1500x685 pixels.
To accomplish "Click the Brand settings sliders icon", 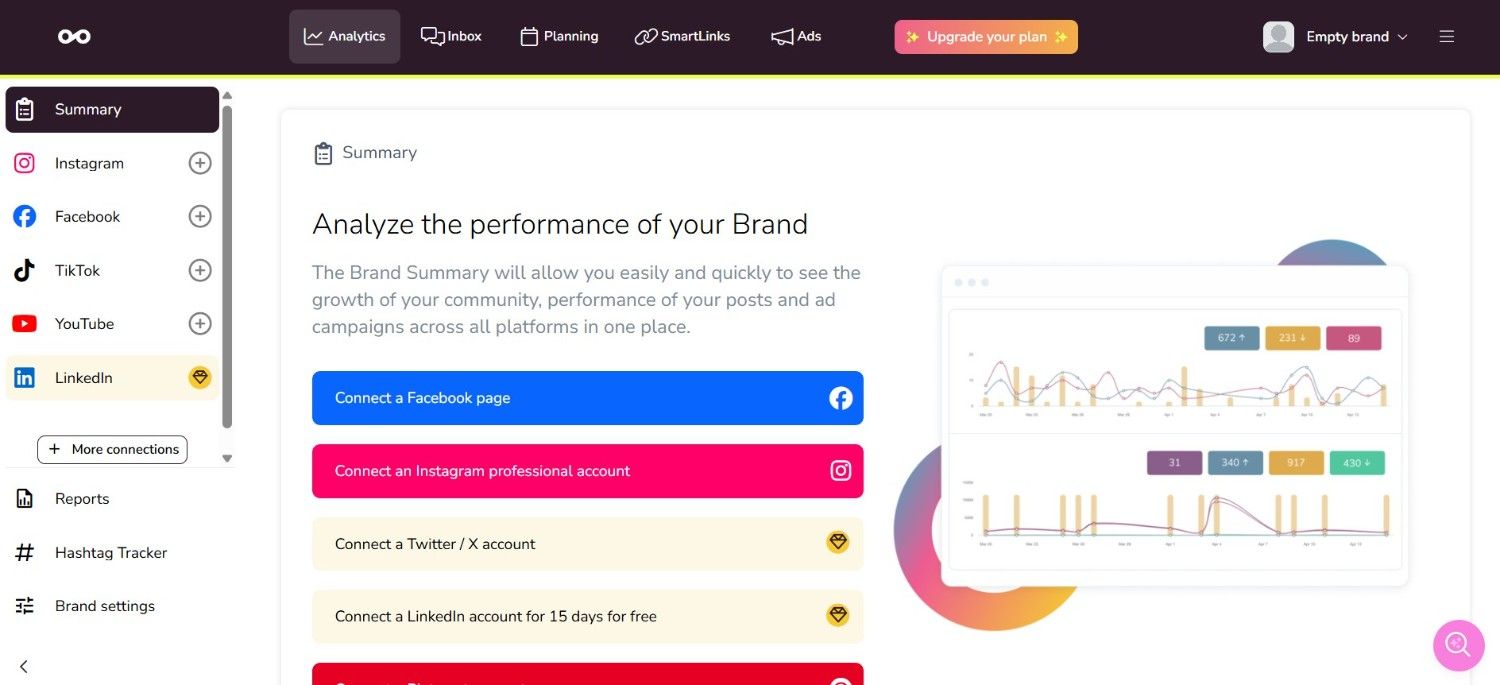I will click(24, 605).
